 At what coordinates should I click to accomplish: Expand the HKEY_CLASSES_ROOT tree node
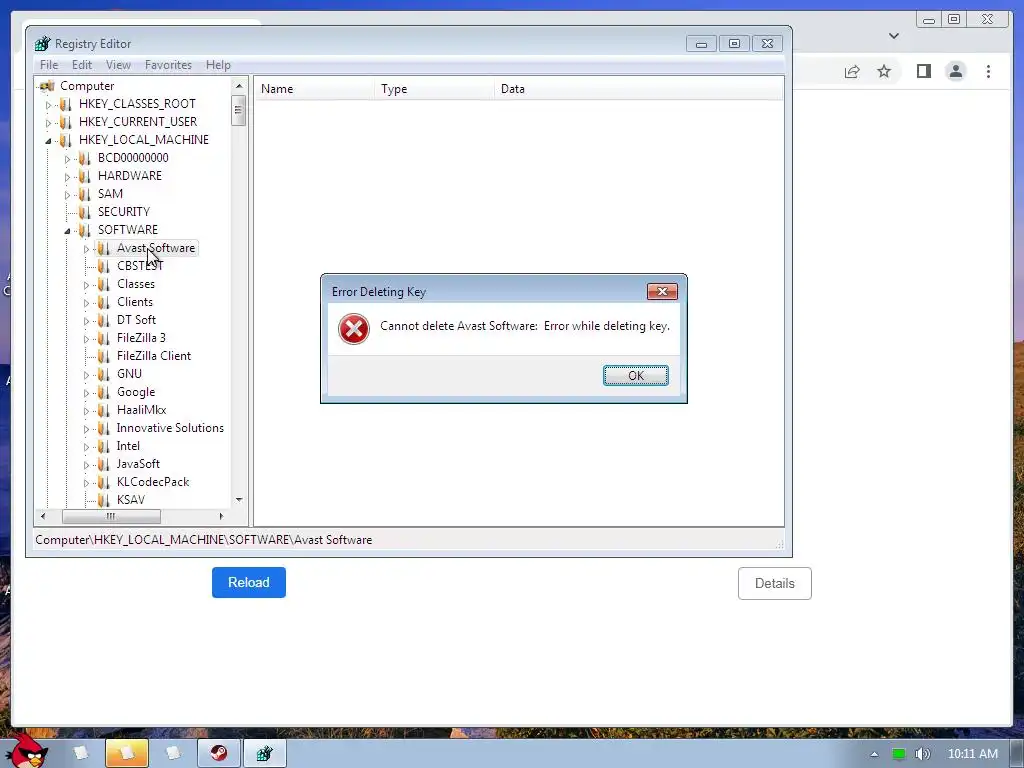click(48, 104)
